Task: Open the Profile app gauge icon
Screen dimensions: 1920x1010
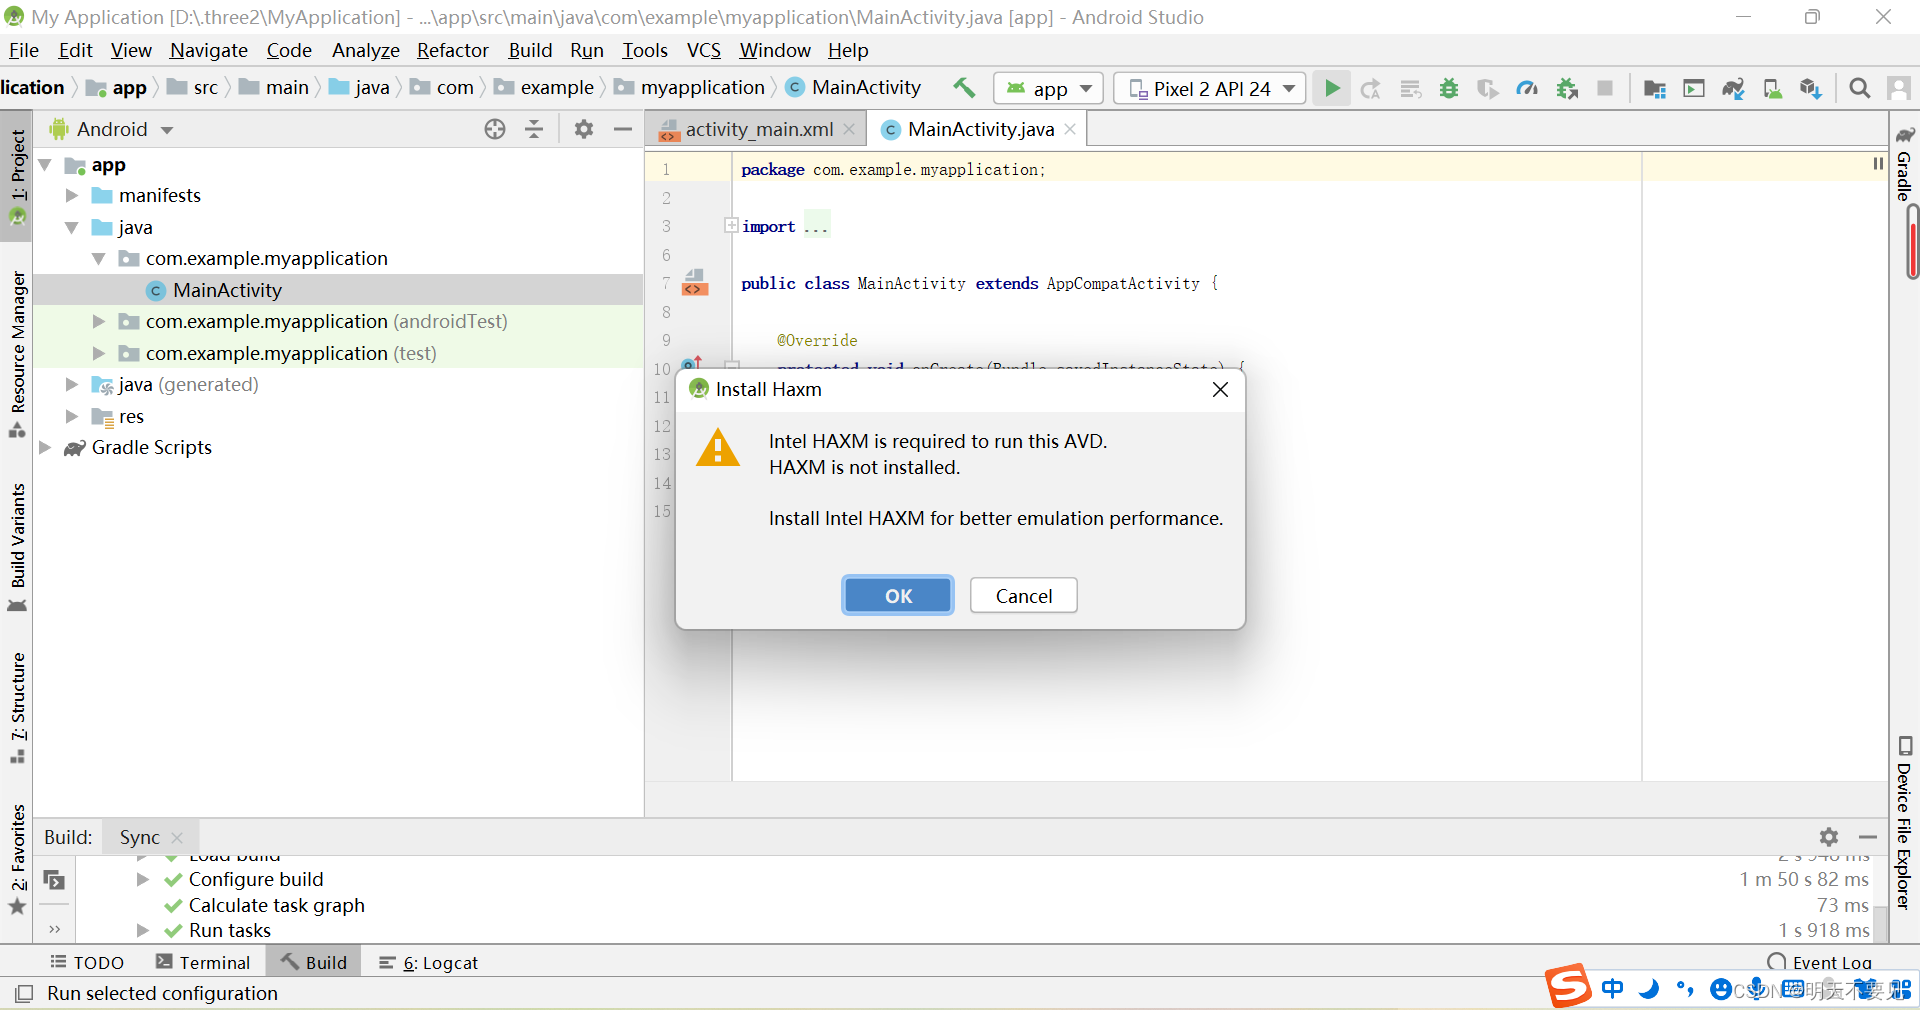Action: pyautogui.click(x=1527, y=88)
